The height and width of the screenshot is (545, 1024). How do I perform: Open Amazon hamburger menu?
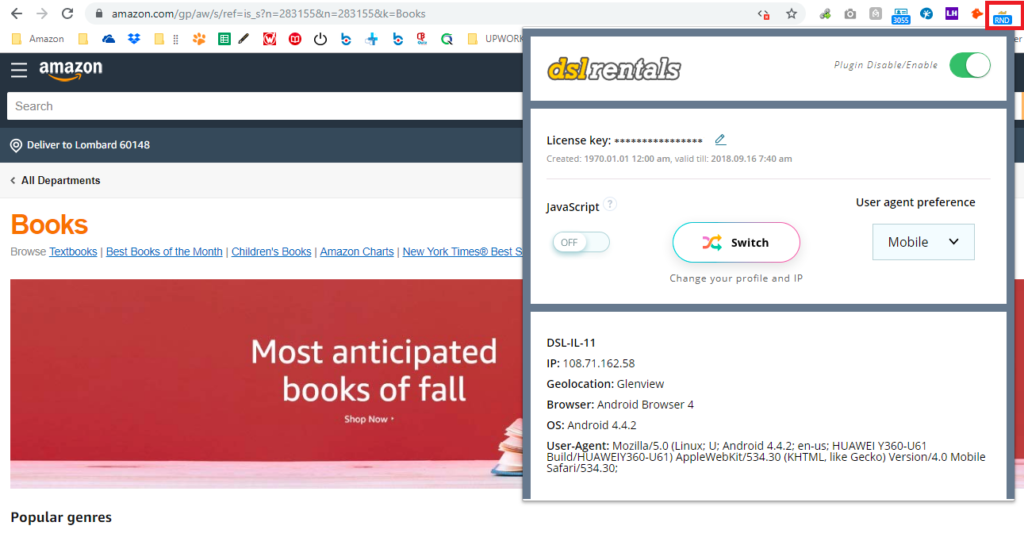[19, 70]
